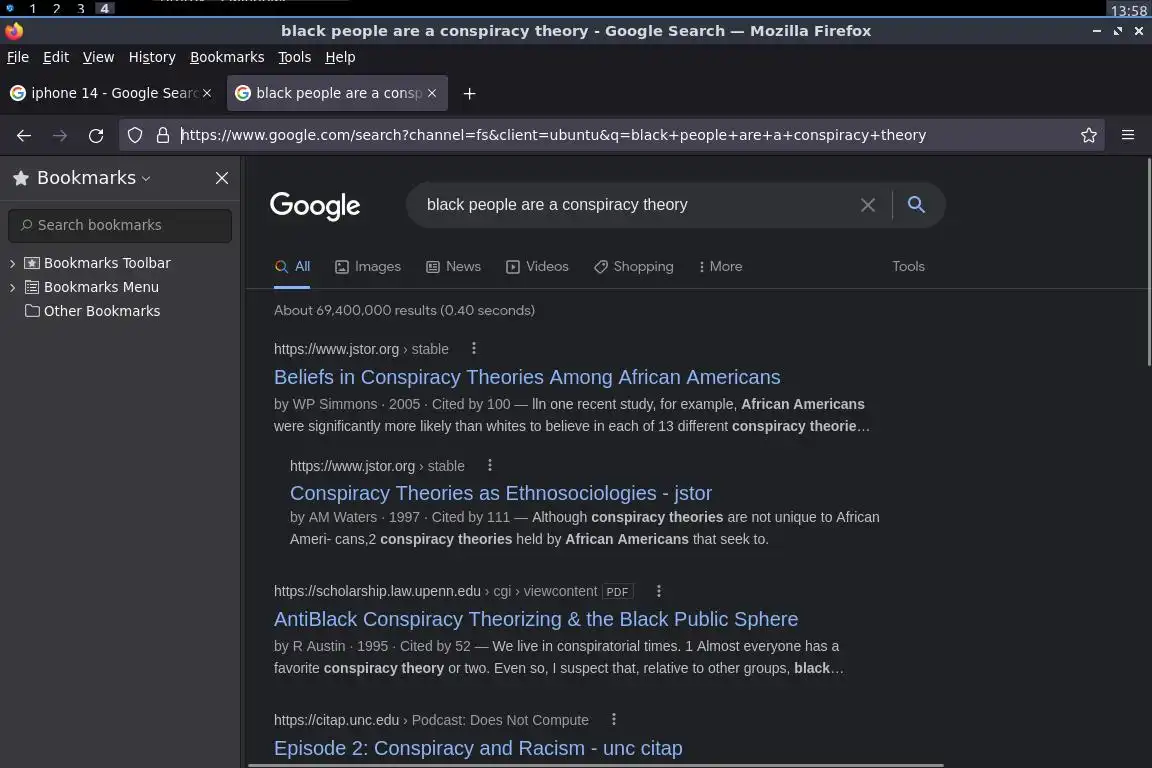
Task: Select the All results tab
Action: (292, 267)
